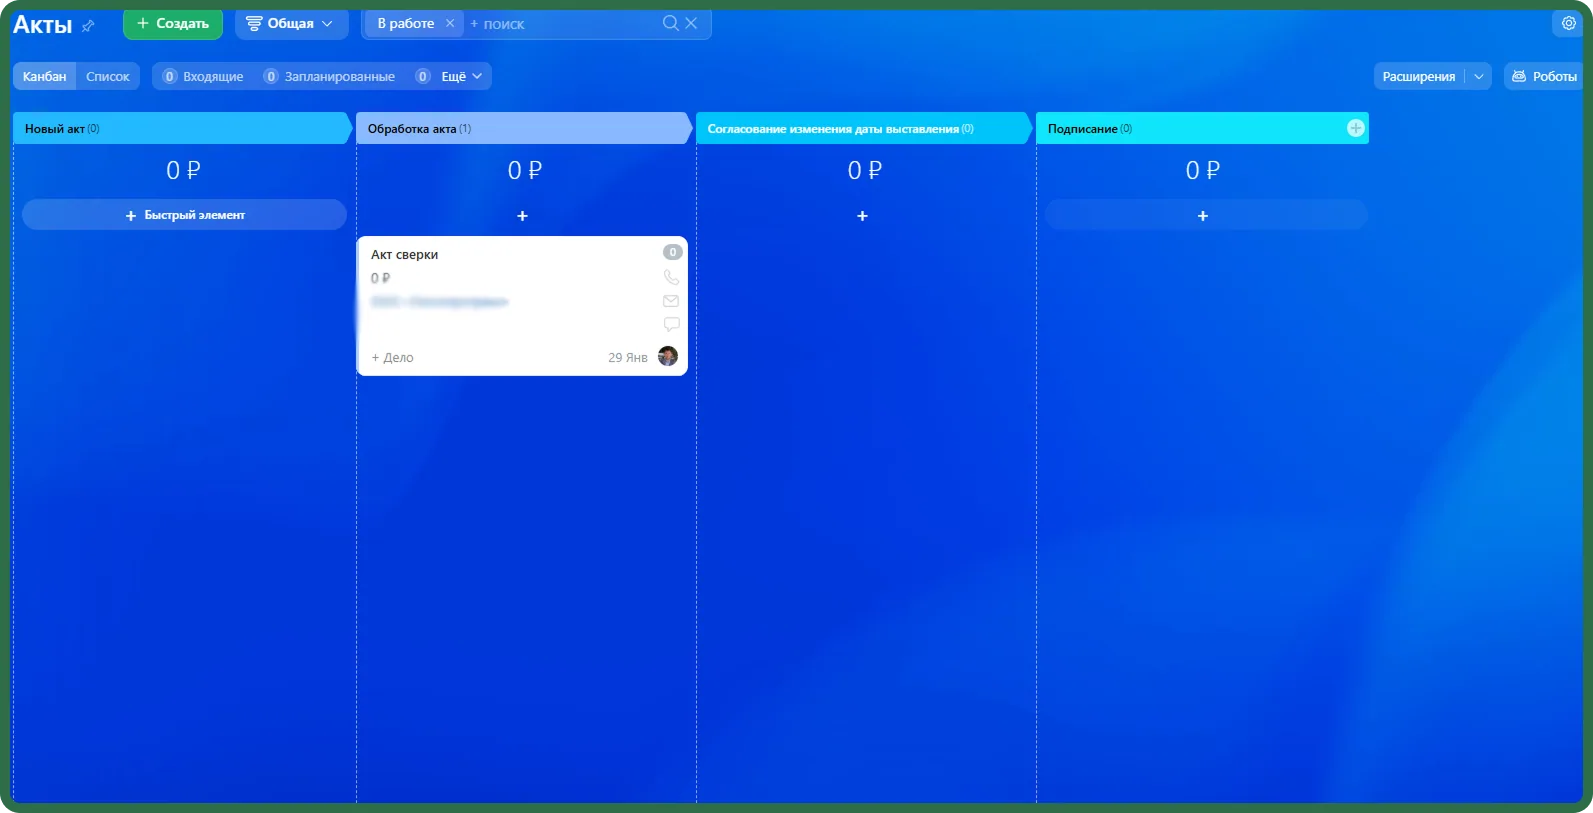Click the email icon on Акт сверки card

tap(671, 301)
